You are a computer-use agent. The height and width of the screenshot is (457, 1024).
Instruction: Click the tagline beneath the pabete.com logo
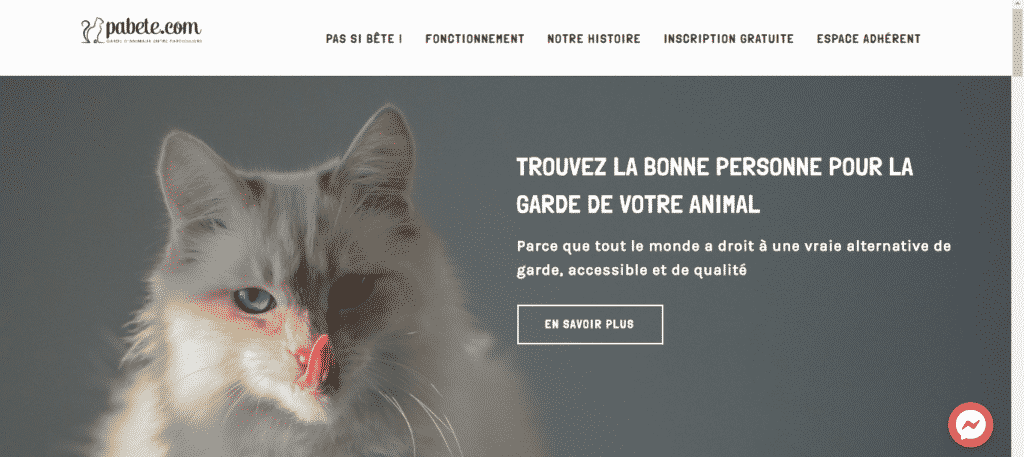[152, 41]
